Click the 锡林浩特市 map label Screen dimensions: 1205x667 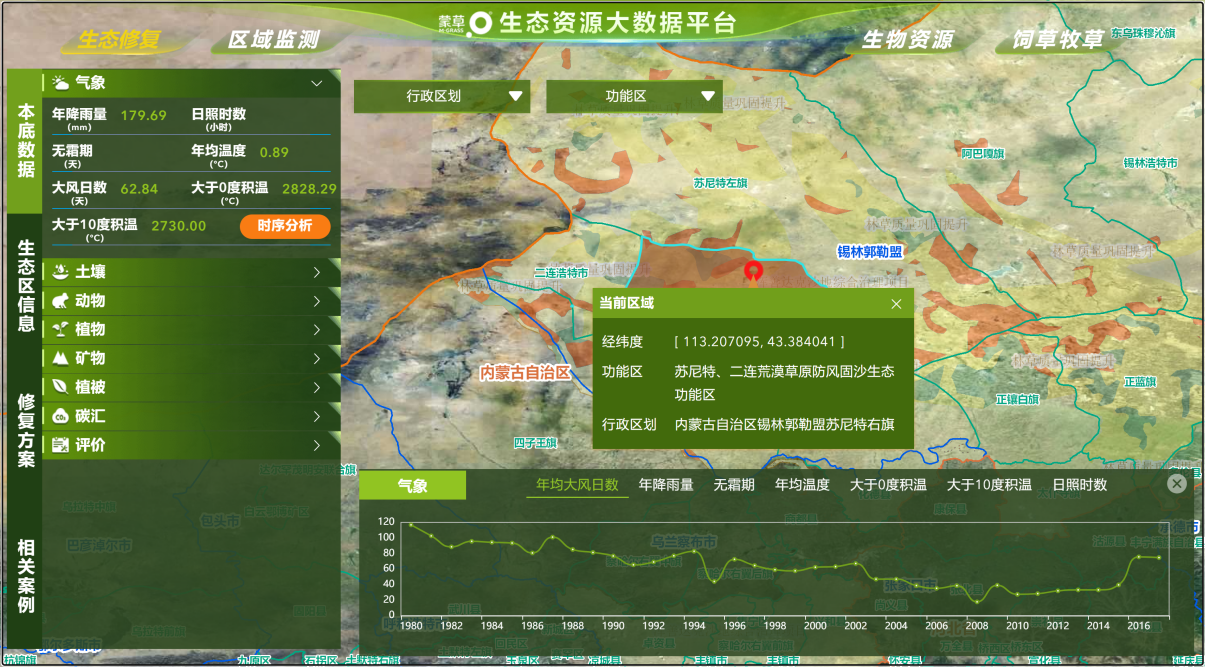(x=1150, y=163)
